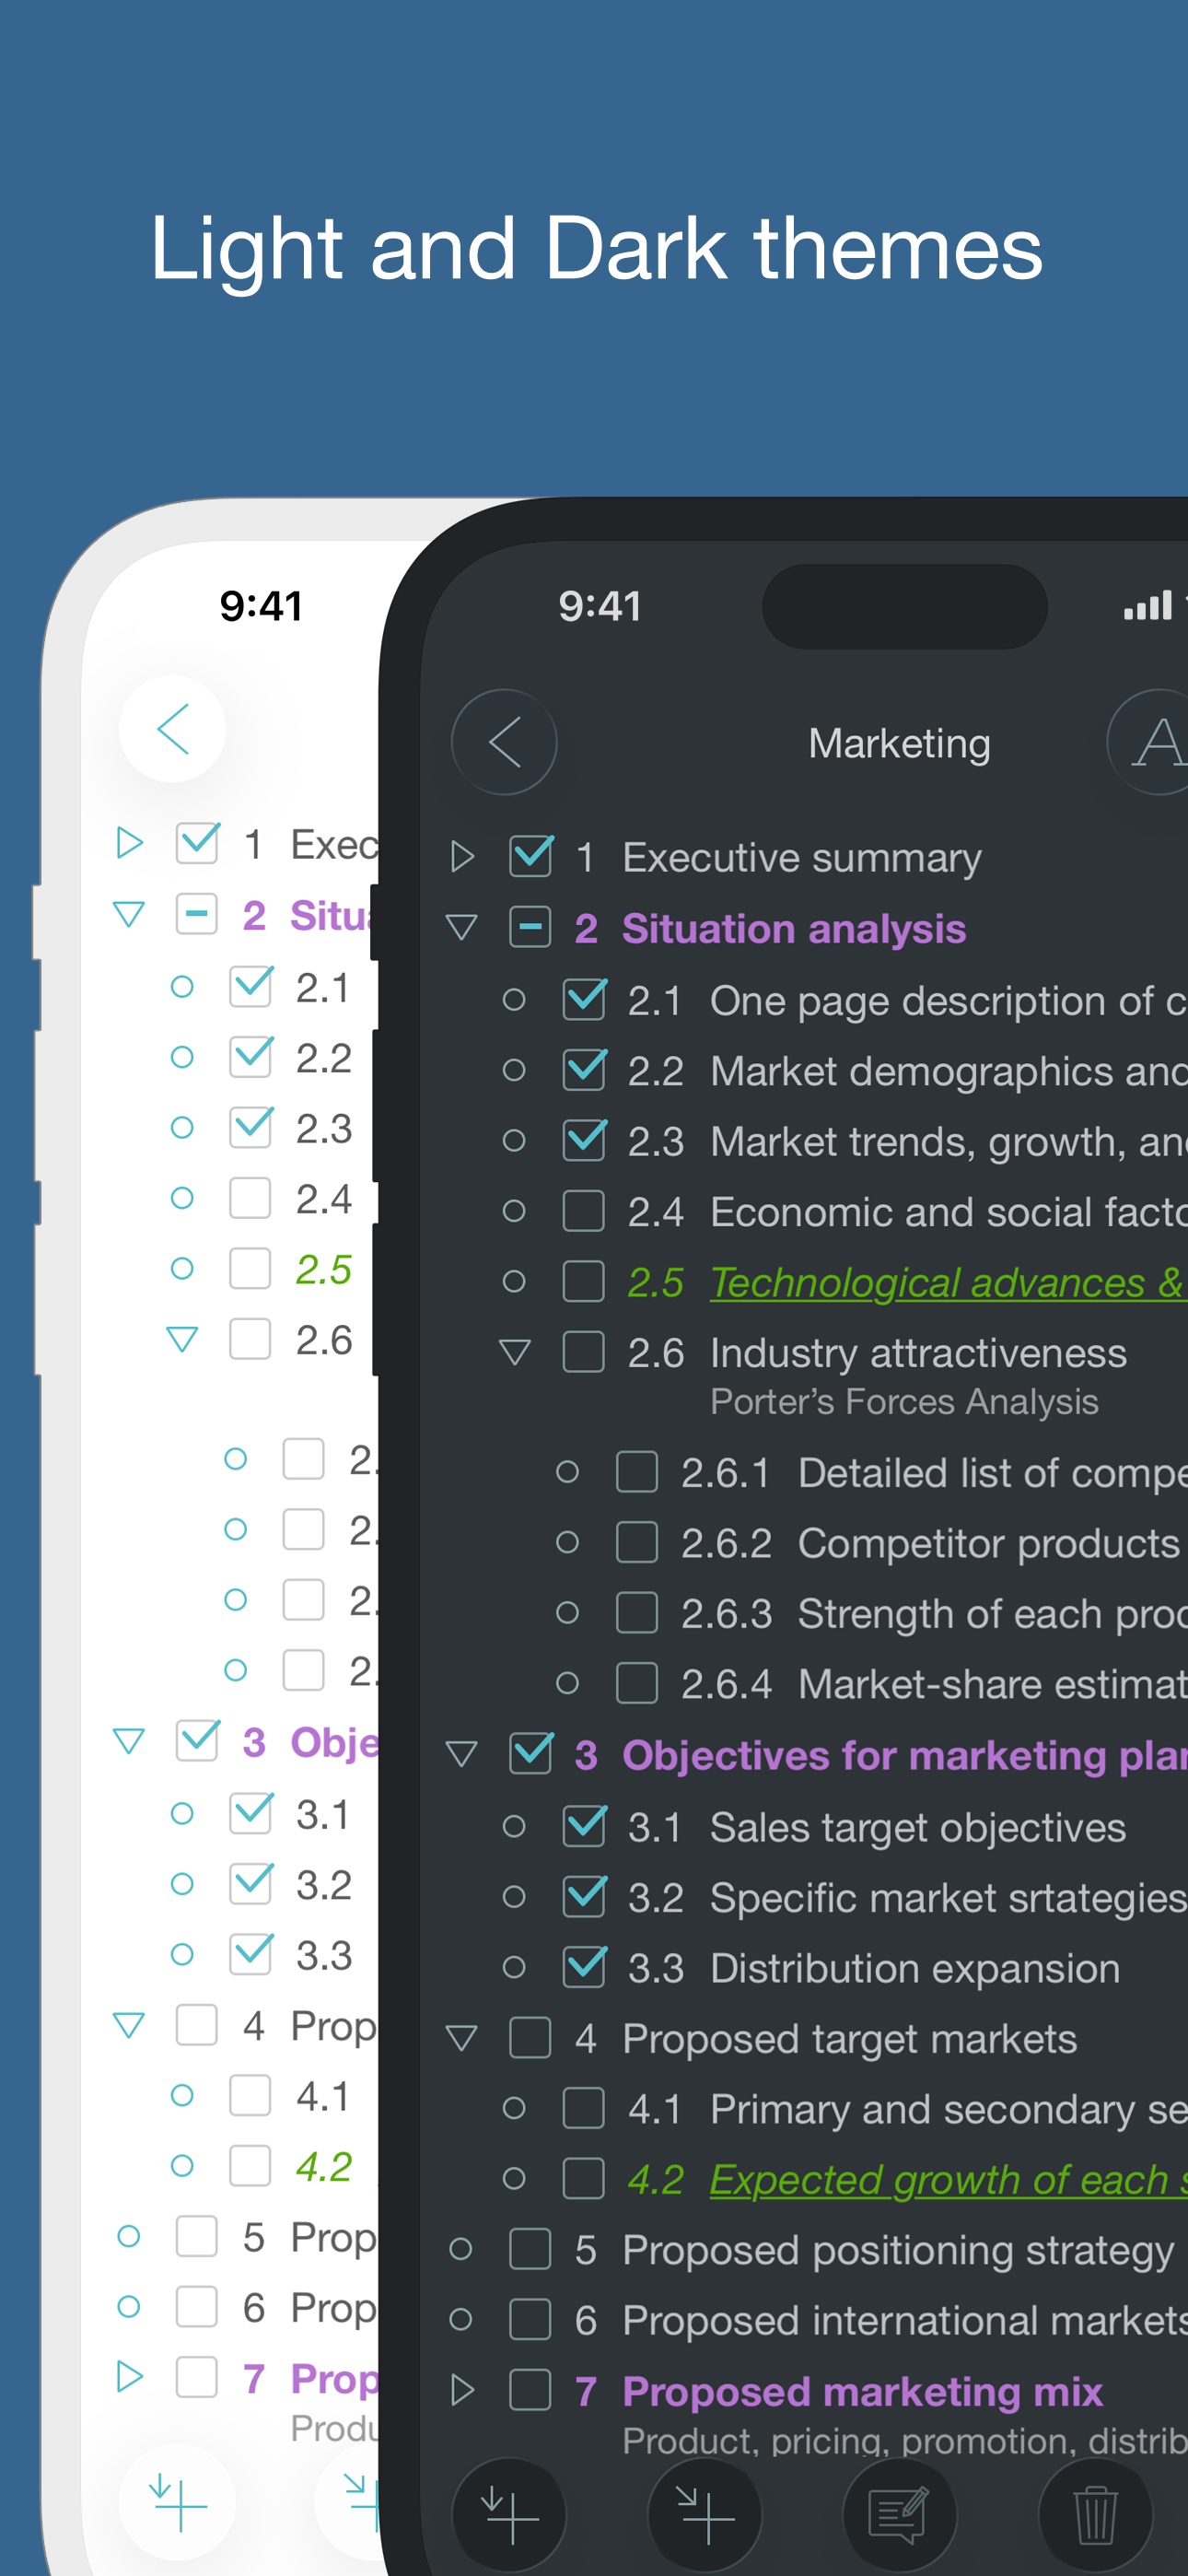
Task: Collapse 4 Proposed target markets section
Action: click(x=461, y=2038)
